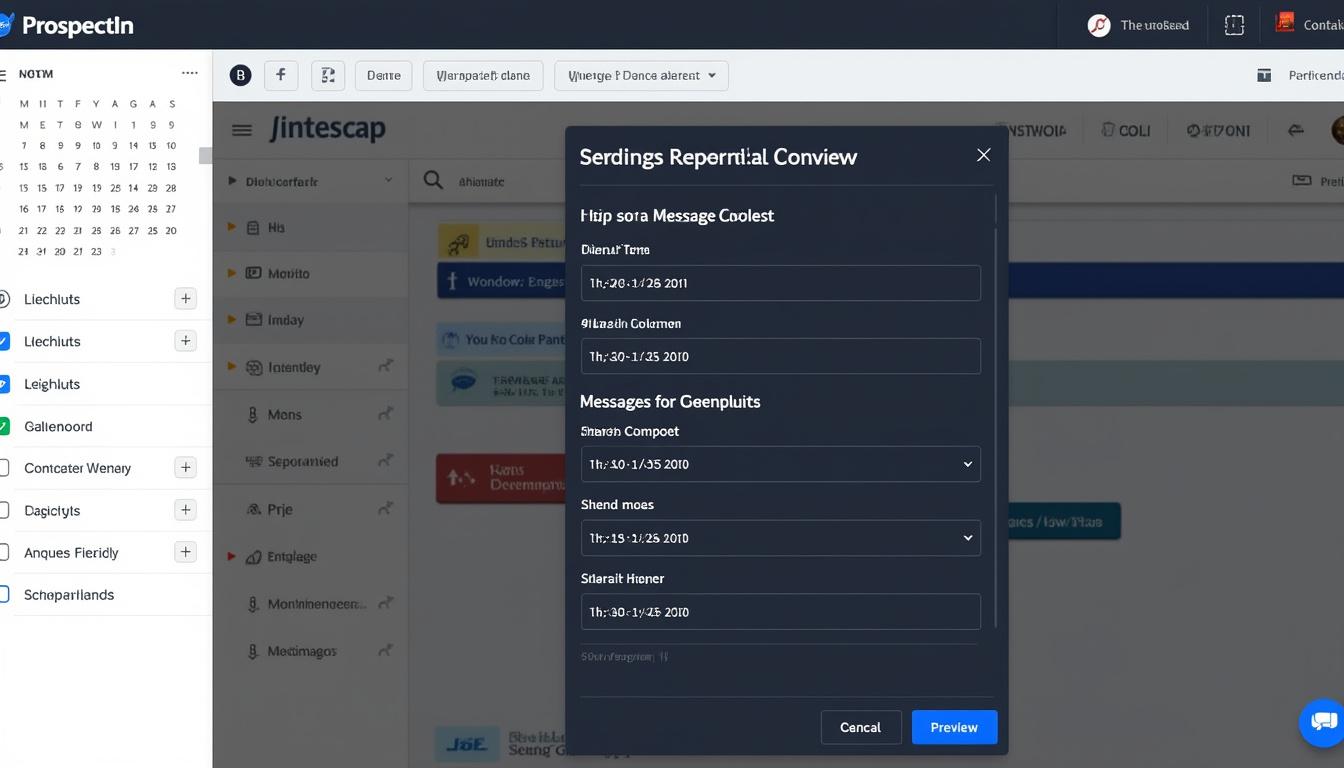Click the round B icon in toolbar

pyautogui.click(x=240, y=75)
